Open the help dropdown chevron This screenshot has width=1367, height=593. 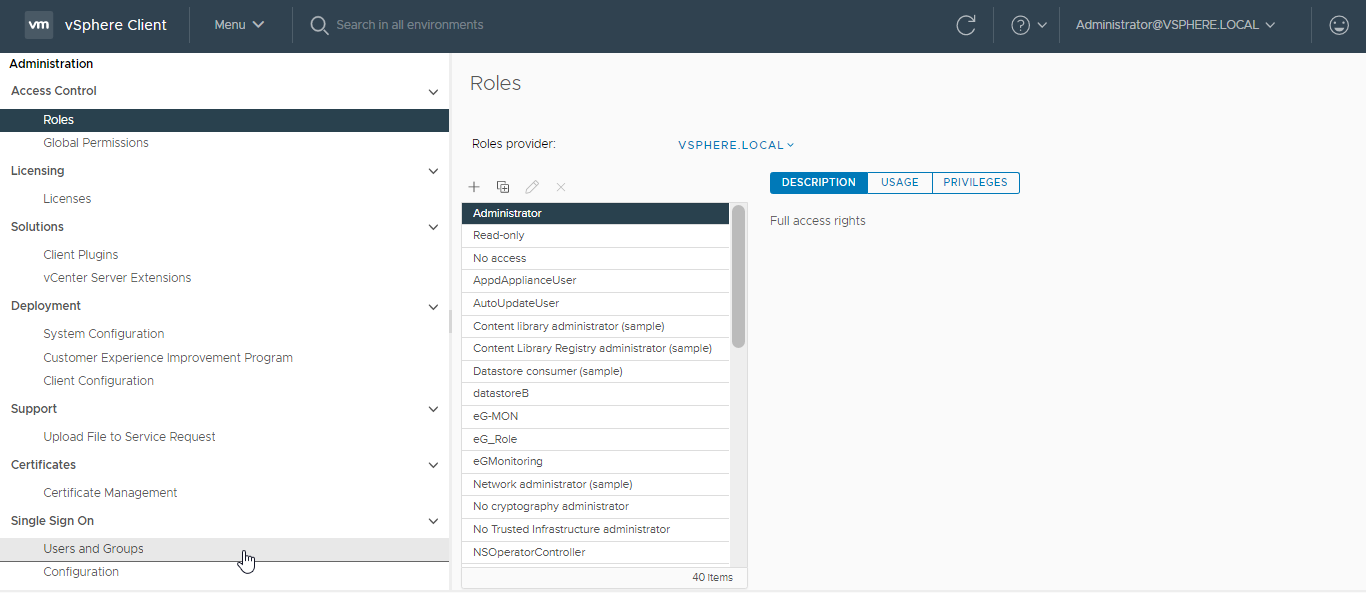click(x=1042, y=25)
